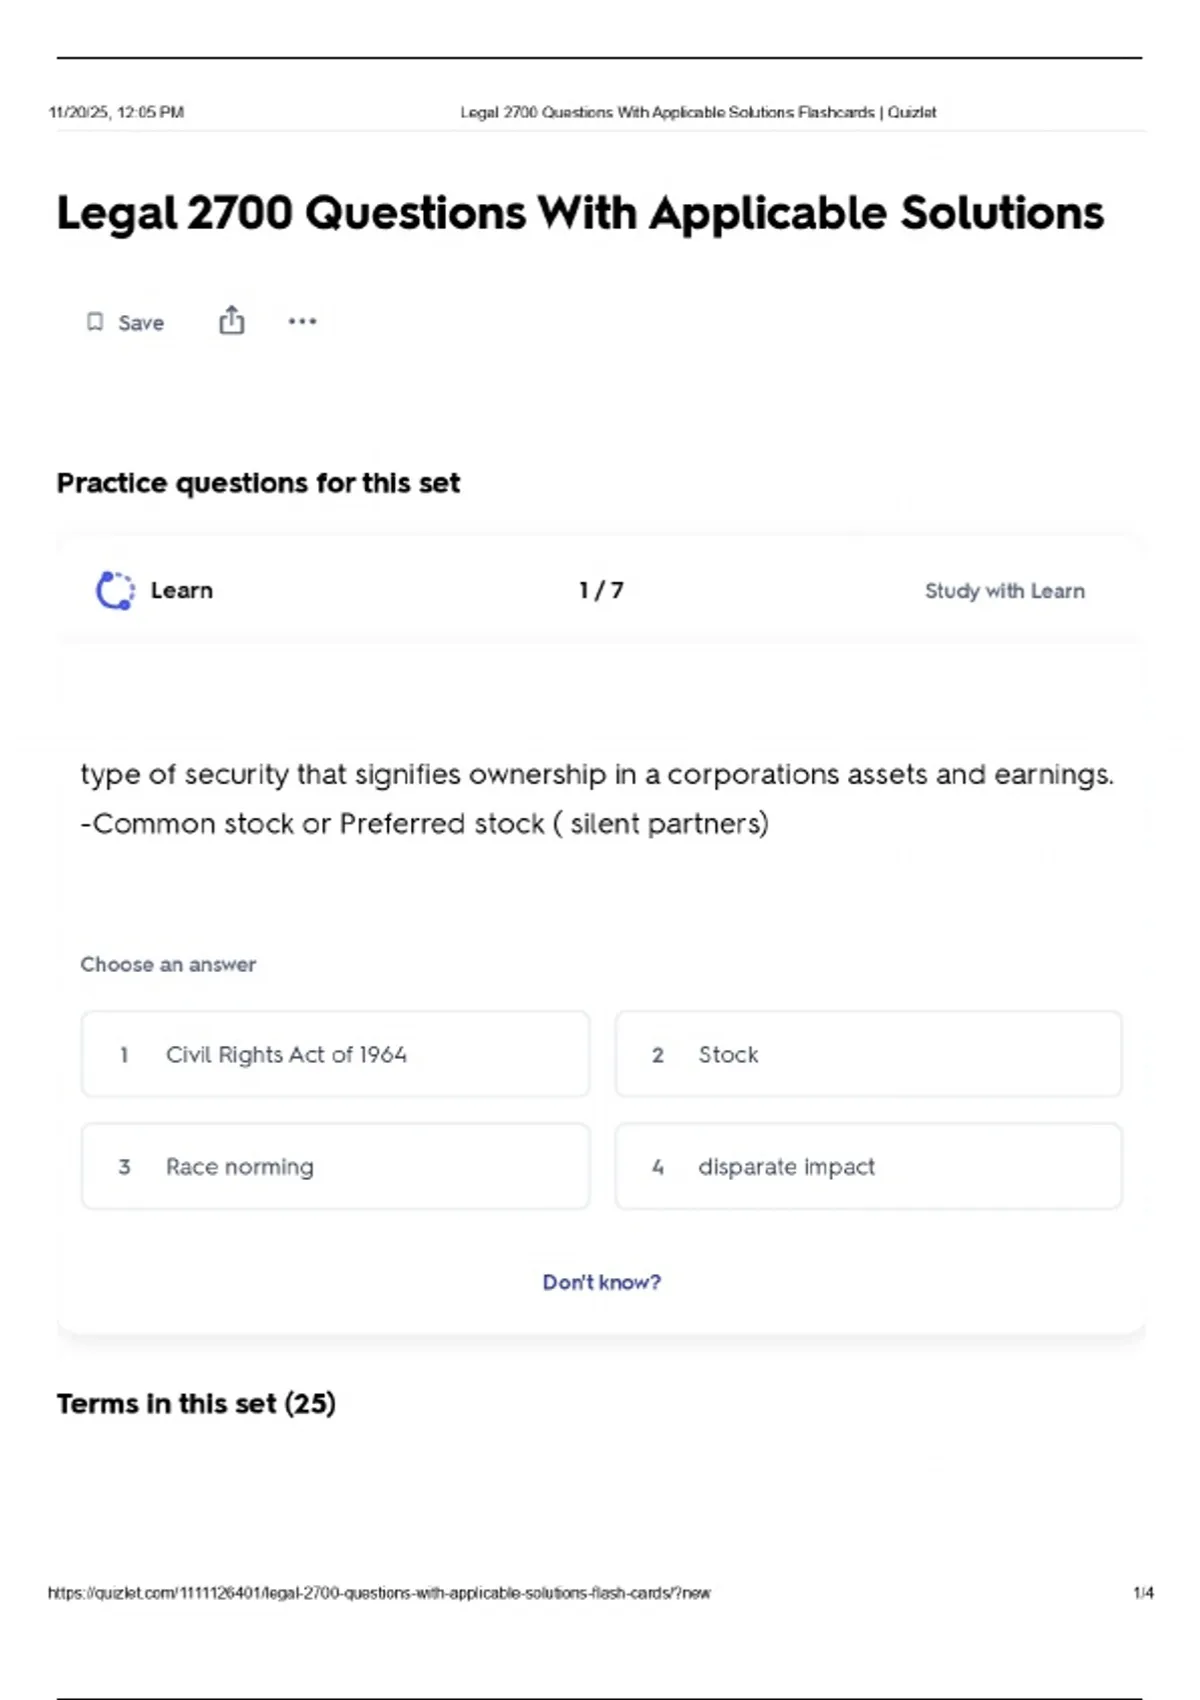Click the Terms in this set (25) heading
The image size is (1200, 1700).
click(x=196, y=1404)
